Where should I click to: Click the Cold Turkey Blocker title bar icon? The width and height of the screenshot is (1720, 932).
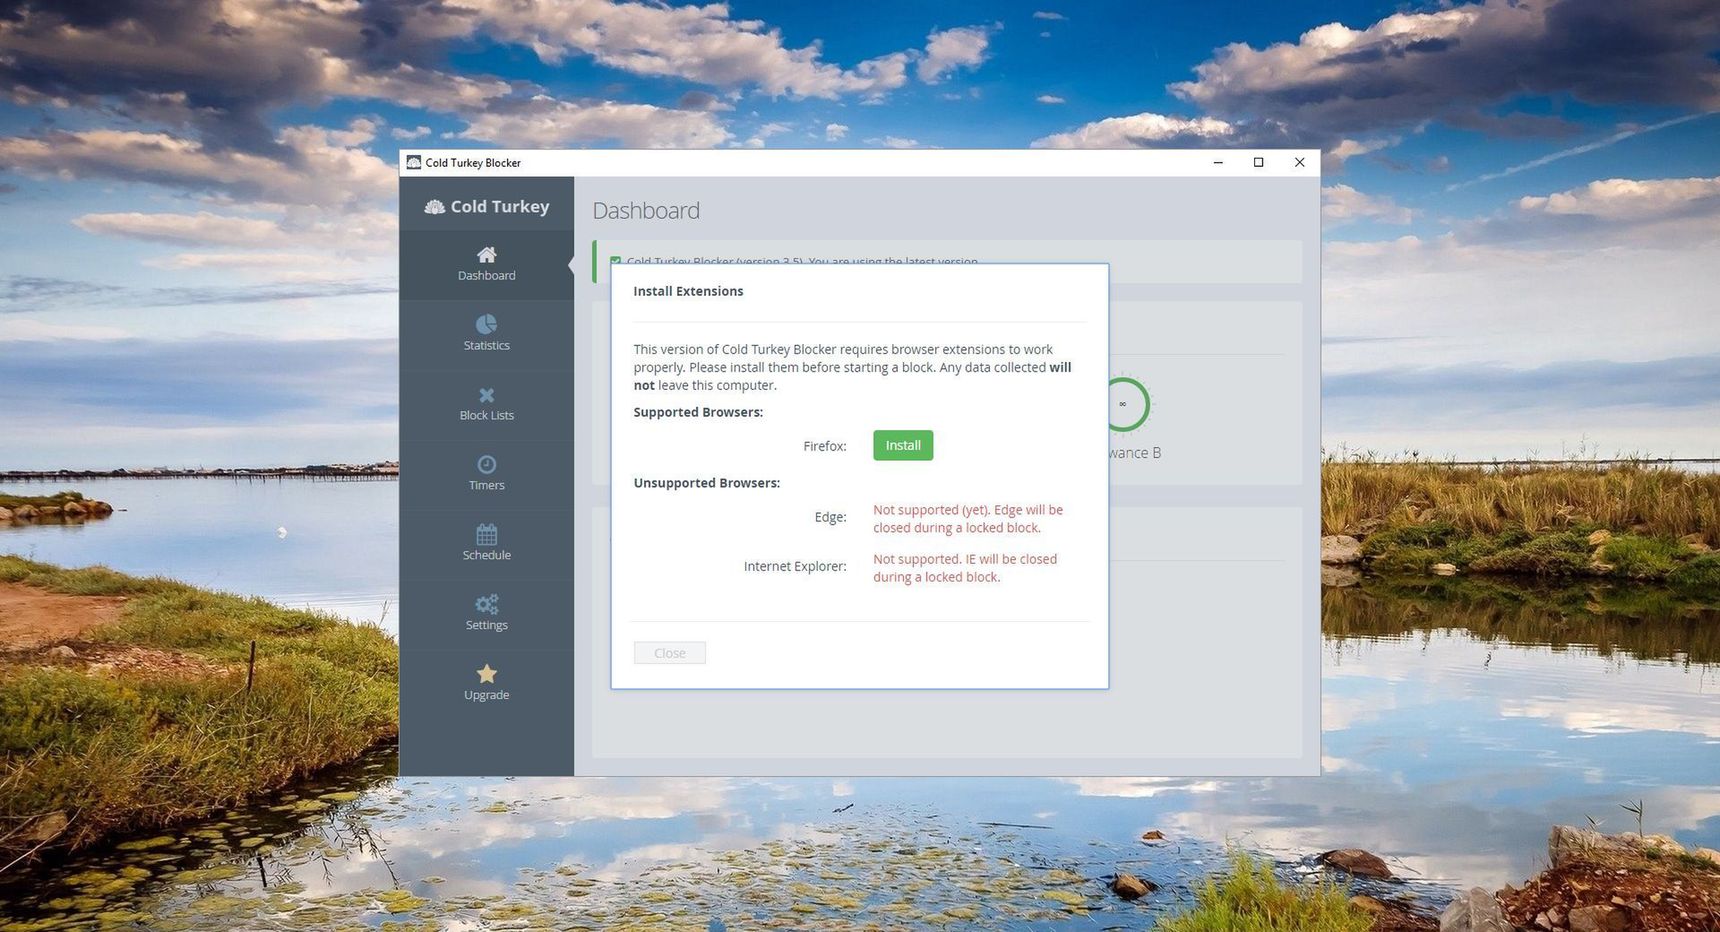click(x=413, y=162)
